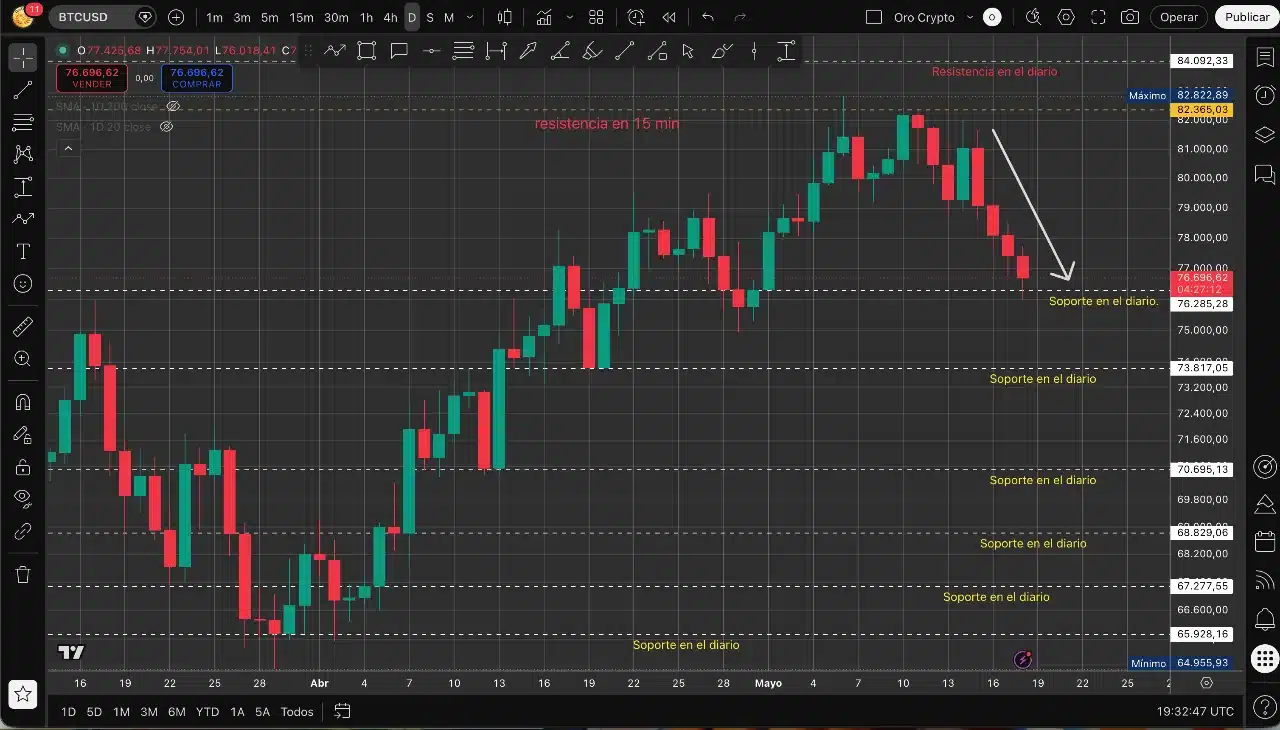Switch to 15m timeframe
The height and width of the screenshot is (730, 1280).
coord(301,17)
